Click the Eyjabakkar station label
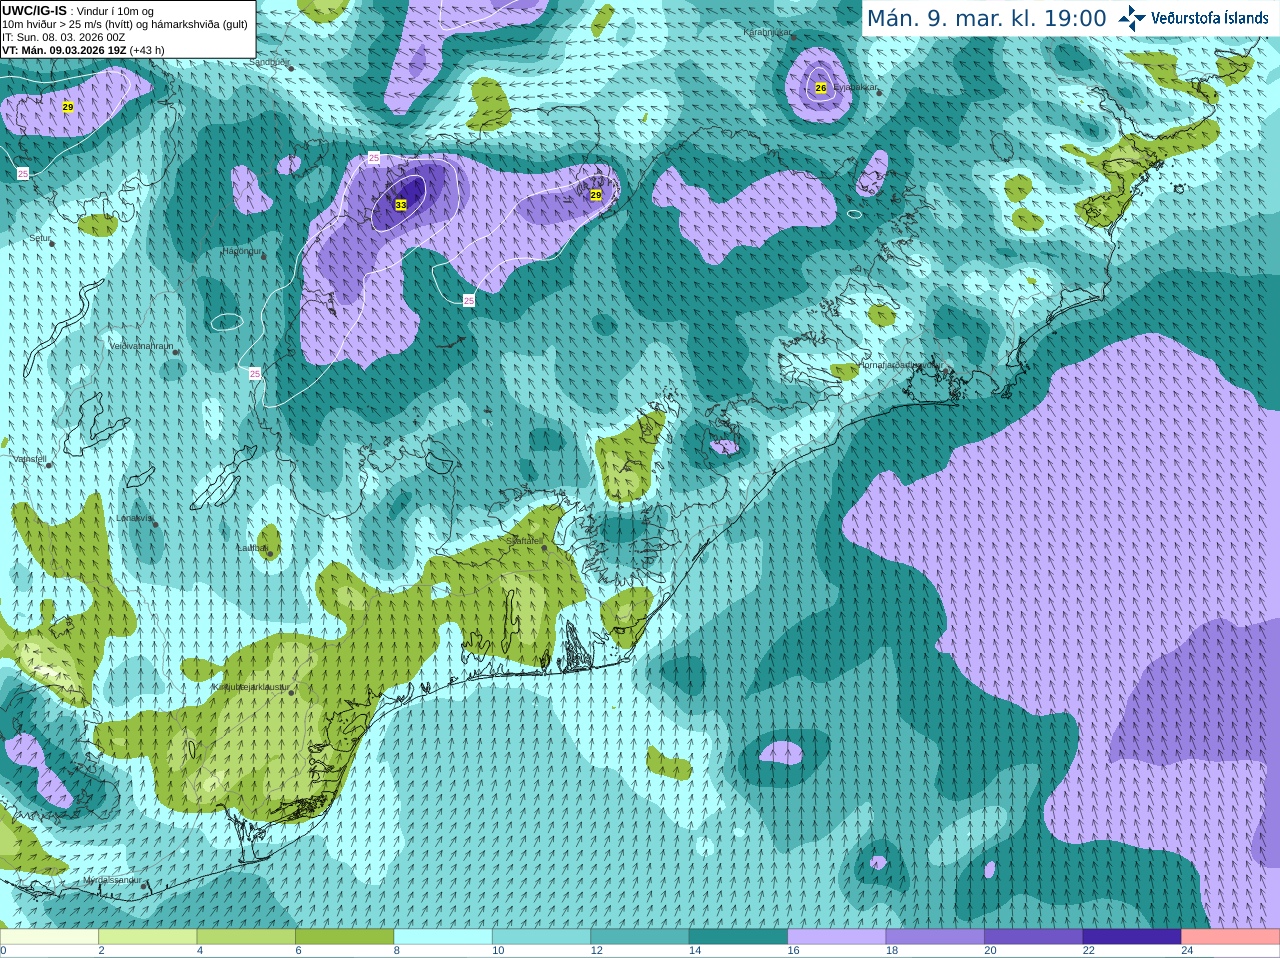 tap(856, 88)
